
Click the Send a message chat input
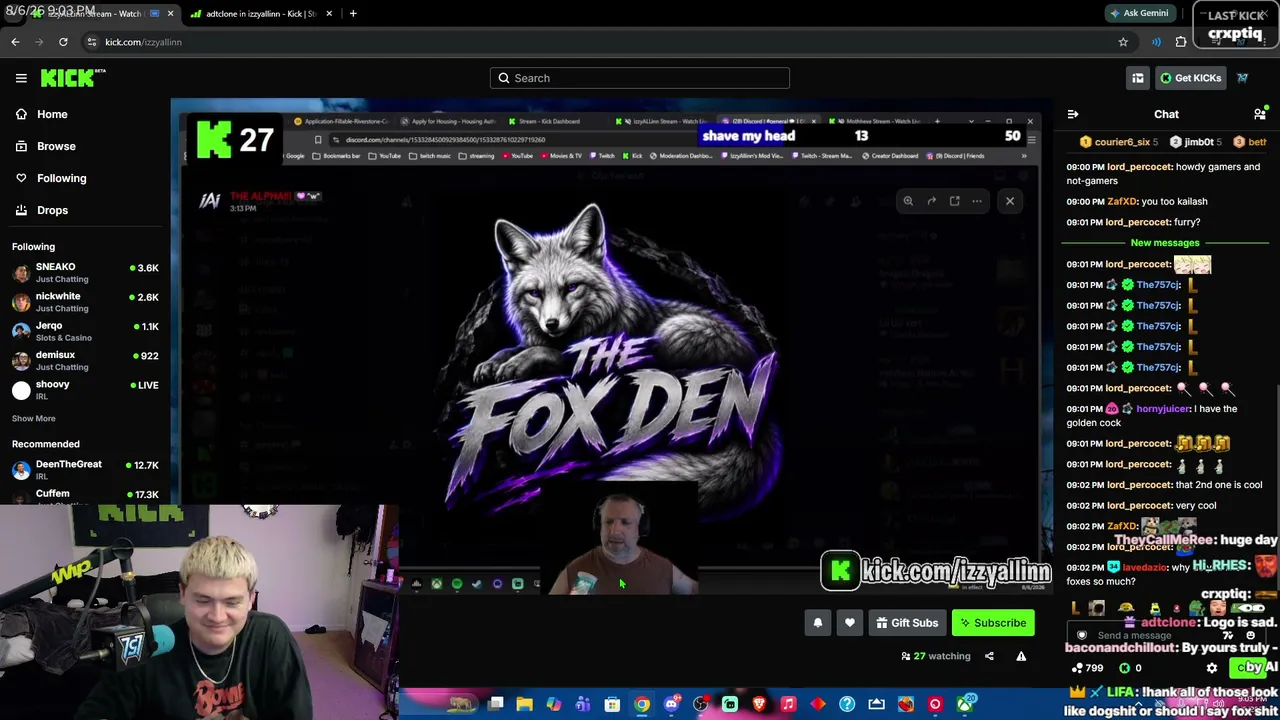(1165, 635)
